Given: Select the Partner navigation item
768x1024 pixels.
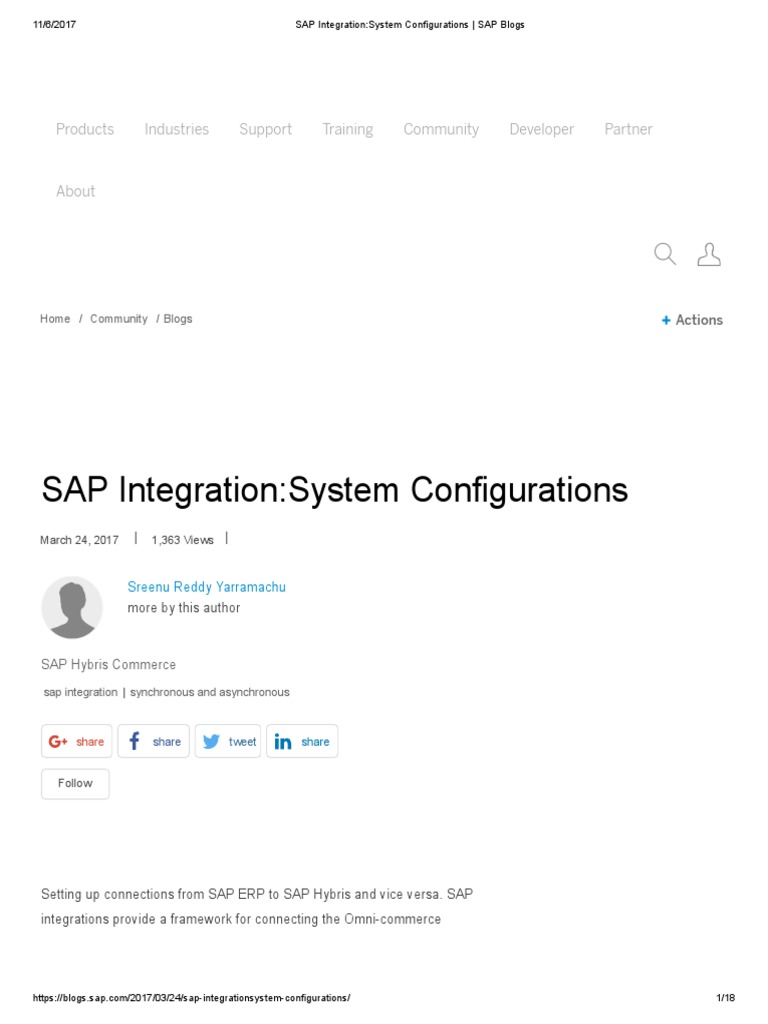Looking at the screenshot, I should pos(629,129).
